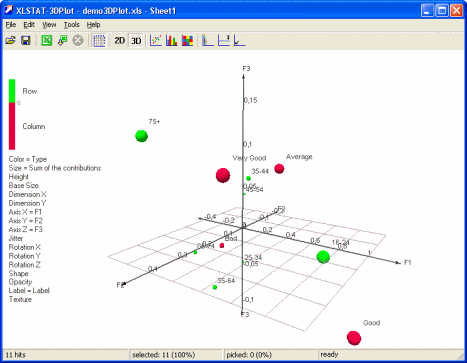Image resolution: width=467 pixels, height=363 pixels.
Task: Click the Row legend label
Action: pyautogui.click(x=30, y=91)
